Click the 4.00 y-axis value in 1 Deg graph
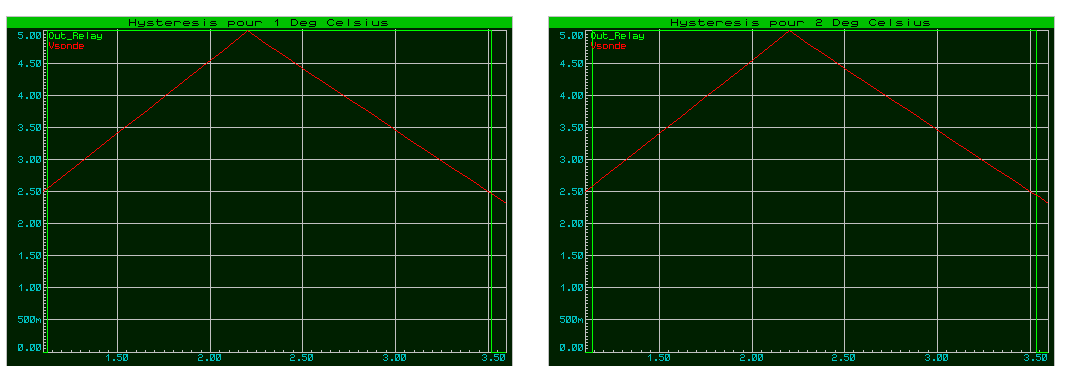The width and height of the screenshot is (1068, 378). point(29,95)
